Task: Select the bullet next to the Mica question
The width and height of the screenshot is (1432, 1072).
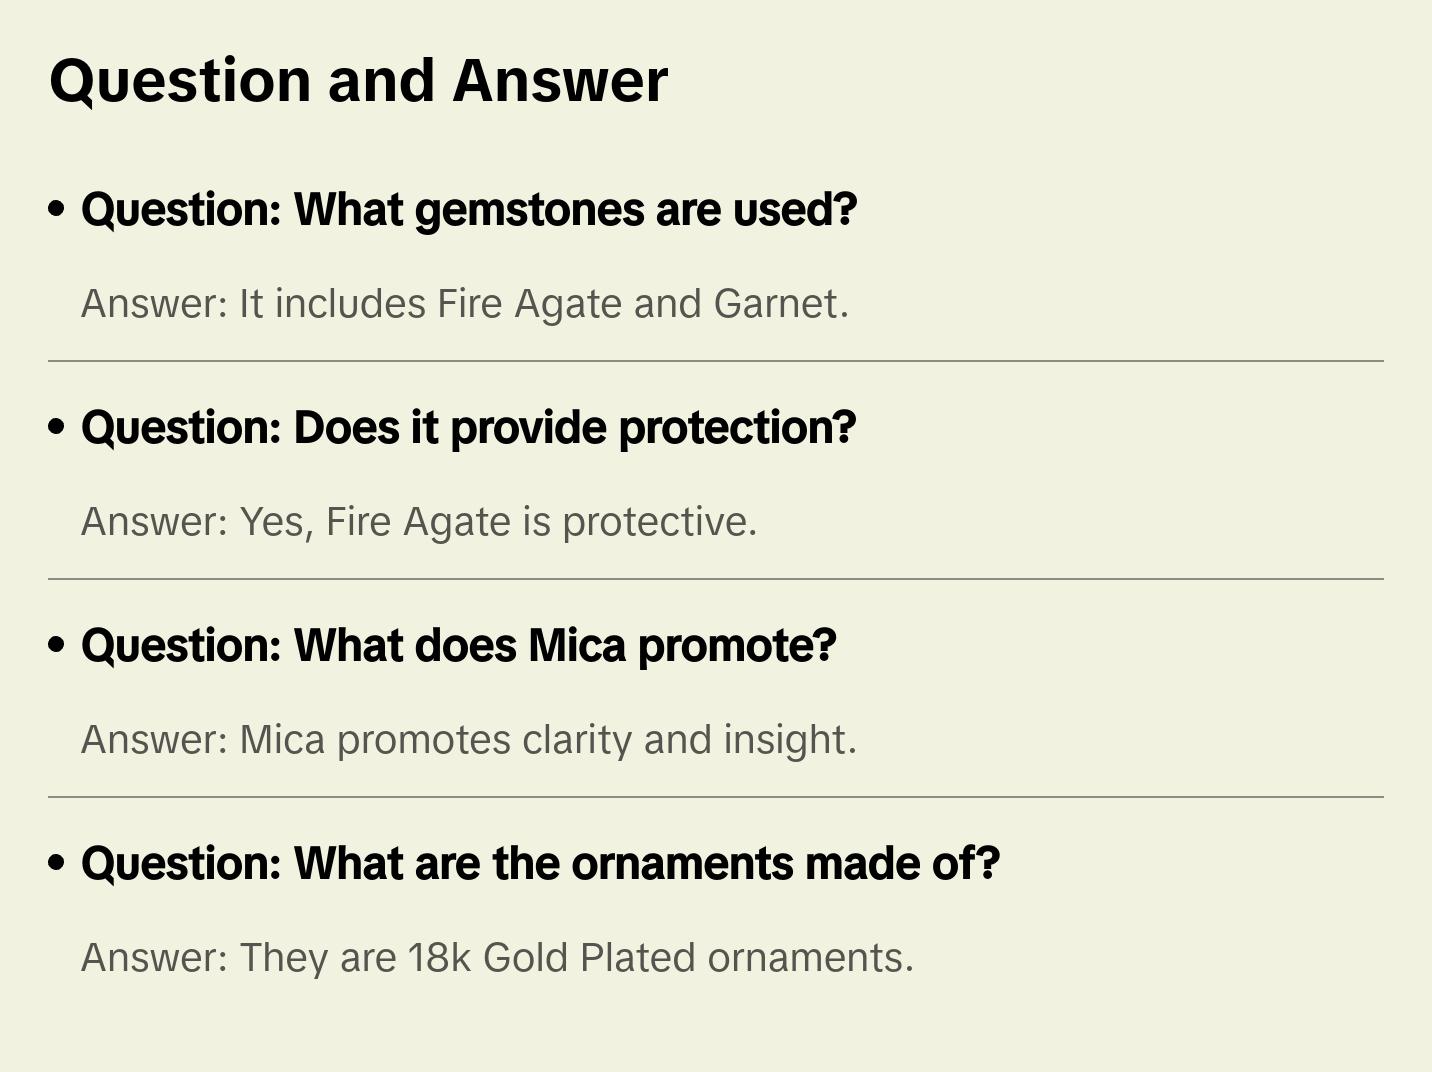Action: [x=57, y=645]
